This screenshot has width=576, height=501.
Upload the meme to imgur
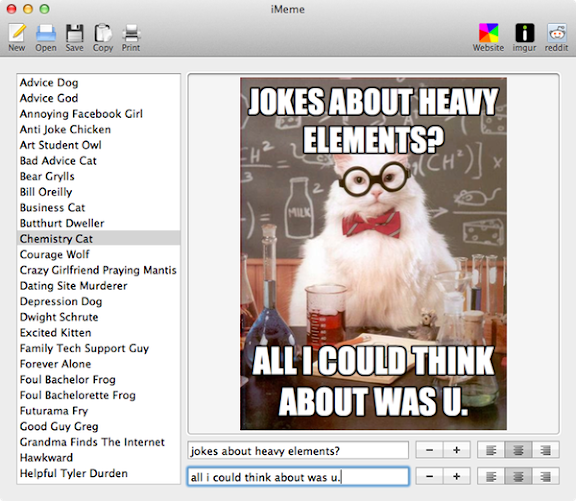click(525, 37)
